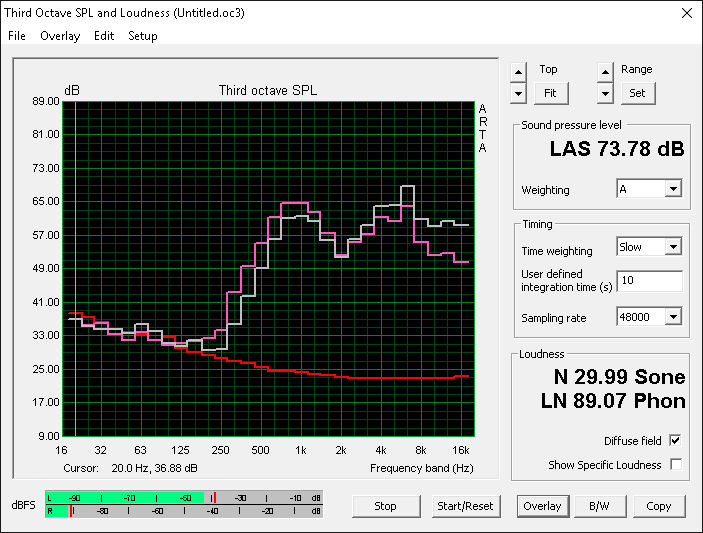Click the Fit button
The height and width of the screenshot is (533, 703).
[x=551, y=93]
